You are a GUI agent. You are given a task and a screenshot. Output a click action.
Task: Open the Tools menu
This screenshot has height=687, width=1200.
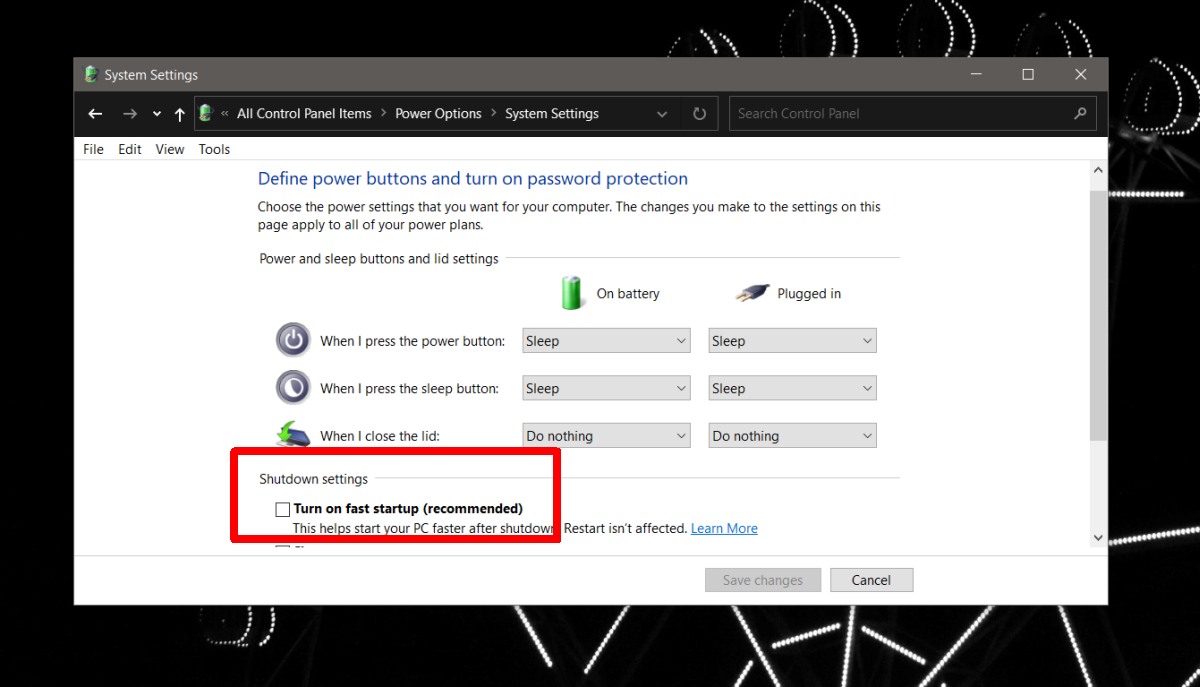(x=214, y=149)
